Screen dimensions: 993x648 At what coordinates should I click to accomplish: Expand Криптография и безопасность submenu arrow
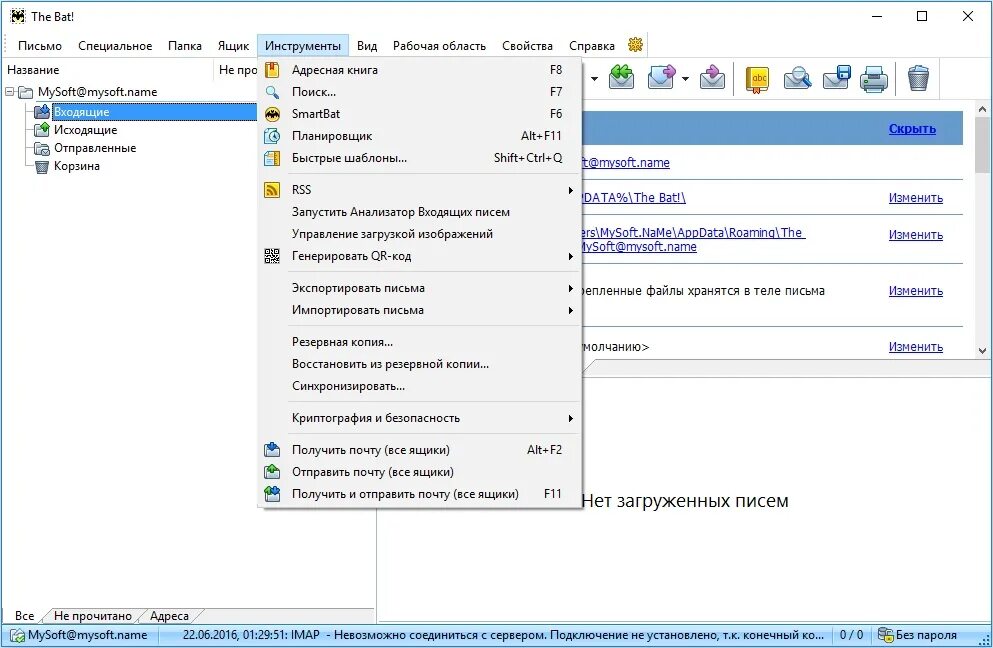pyautogui.click(x=570, y=418)
